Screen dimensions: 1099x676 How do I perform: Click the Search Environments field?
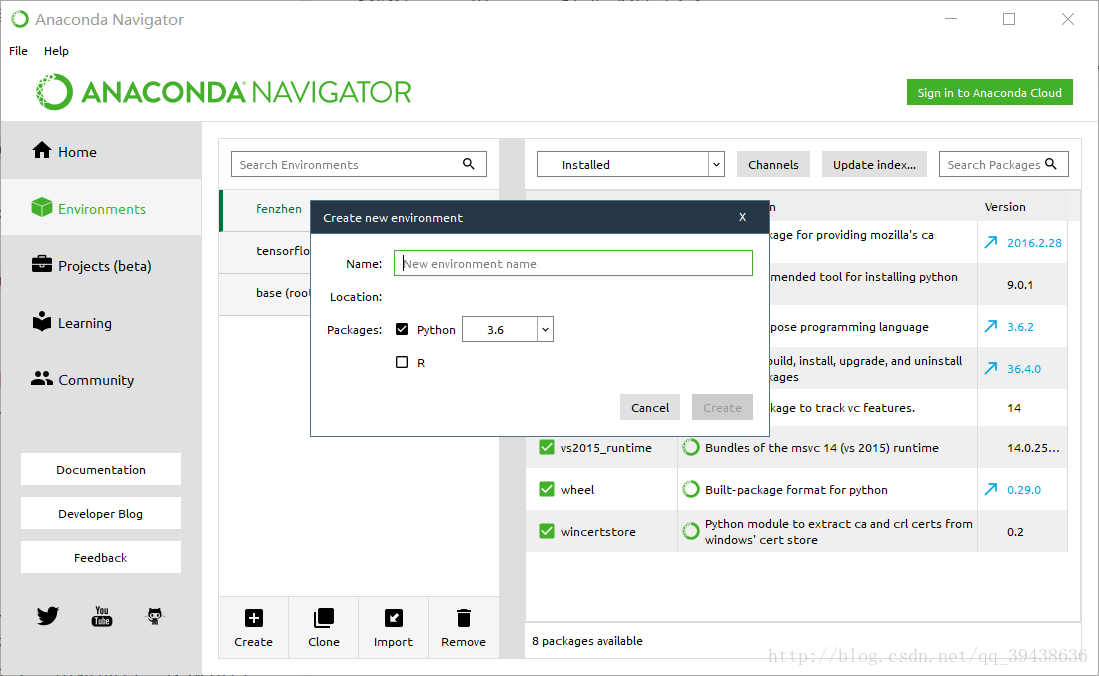pyautogui.click(x=358, y=164)
